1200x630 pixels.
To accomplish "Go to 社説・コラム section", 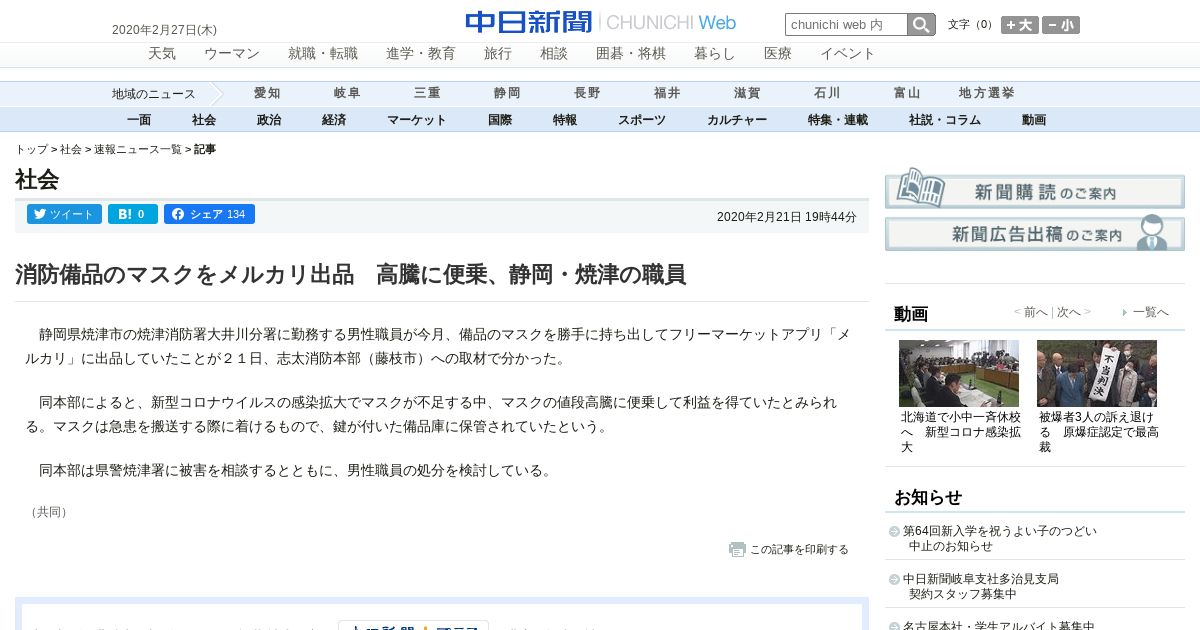I will point(945,120).
